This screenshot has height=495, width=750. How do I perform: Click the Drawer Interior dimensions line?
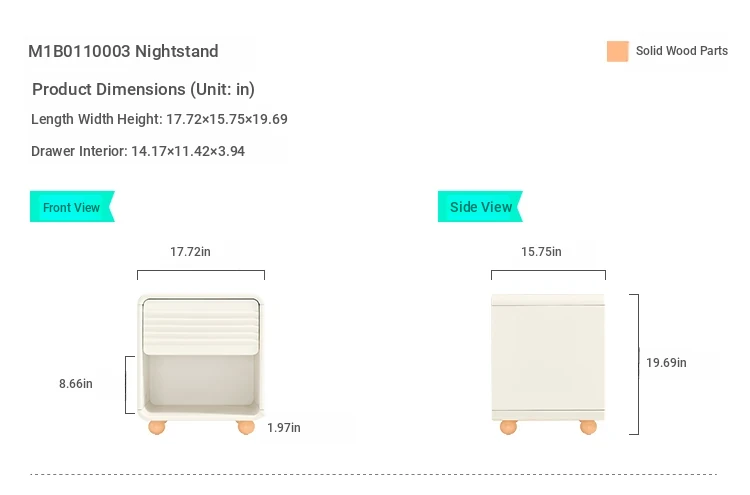click(138, 151)
